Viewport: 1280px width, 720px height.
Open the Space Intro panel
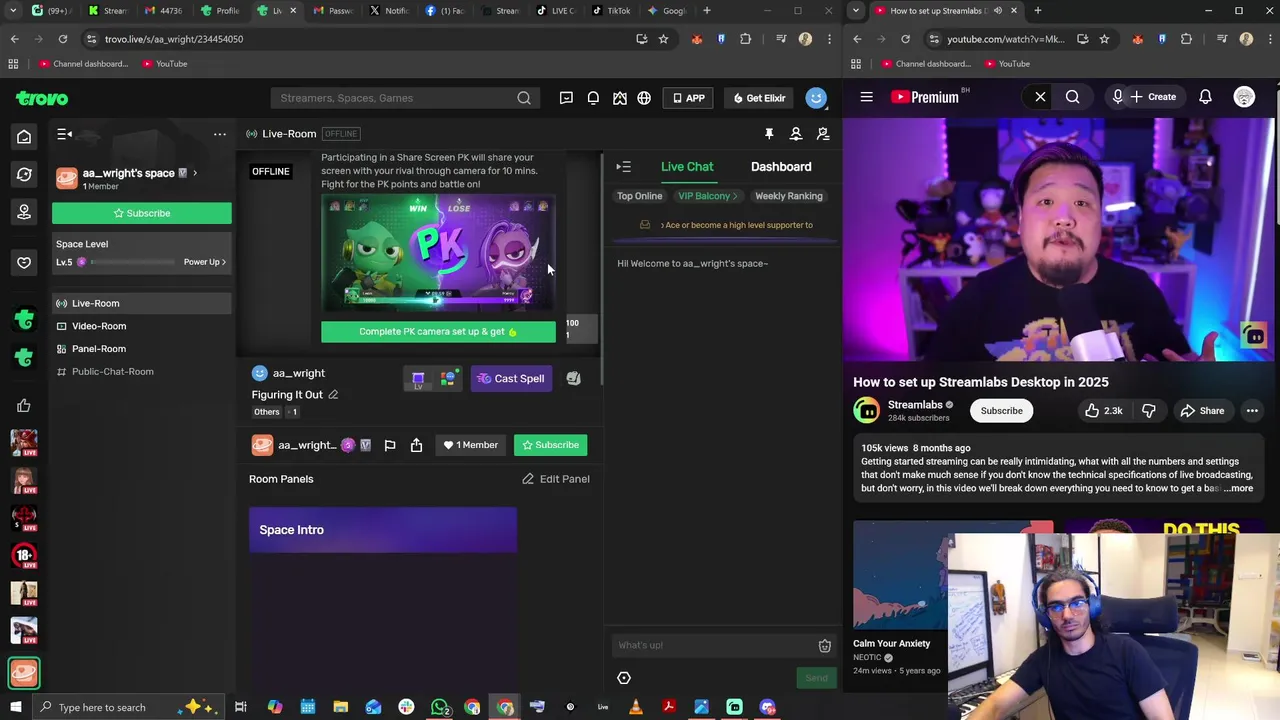(x=383, y=530)
